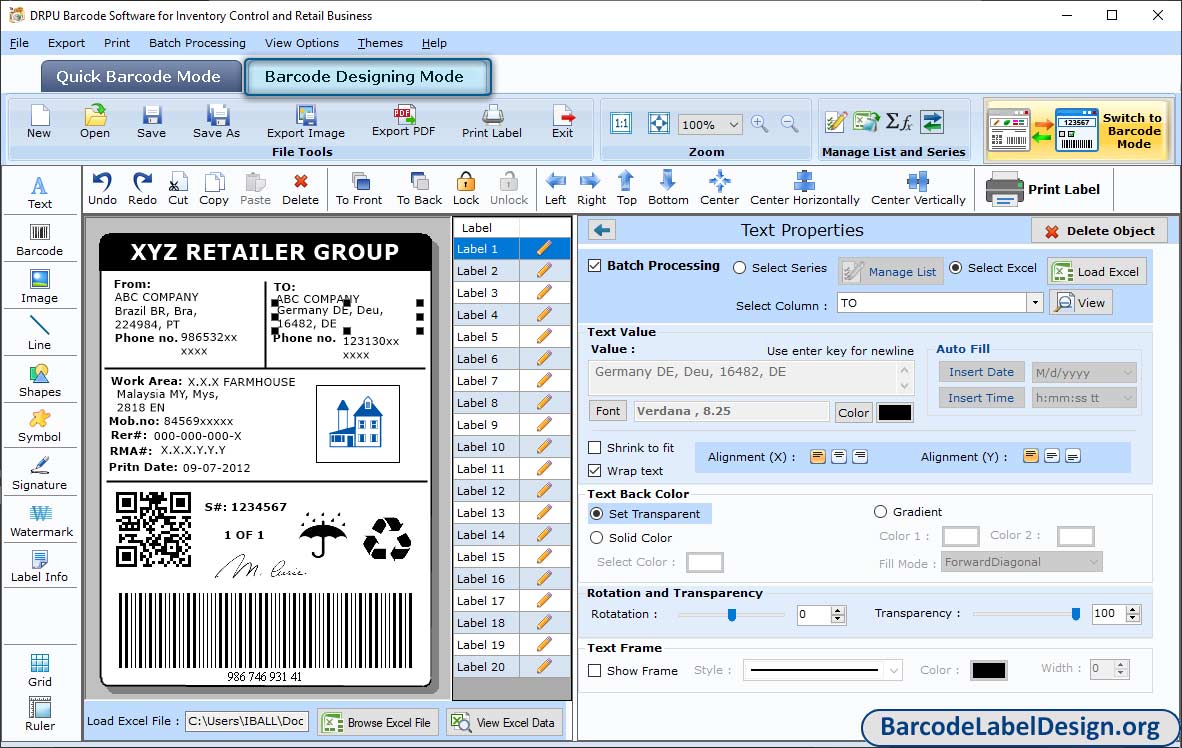Switch to Barcode Designing Mode tab
This screenshot has height=748, width=1182.
tap(368, 77)
